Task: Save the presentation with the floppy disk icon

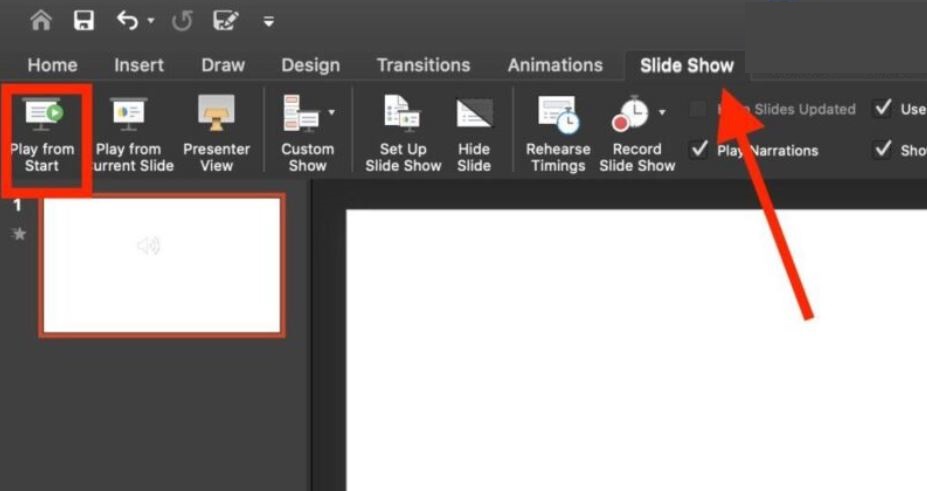Action: tap(83, 21)
